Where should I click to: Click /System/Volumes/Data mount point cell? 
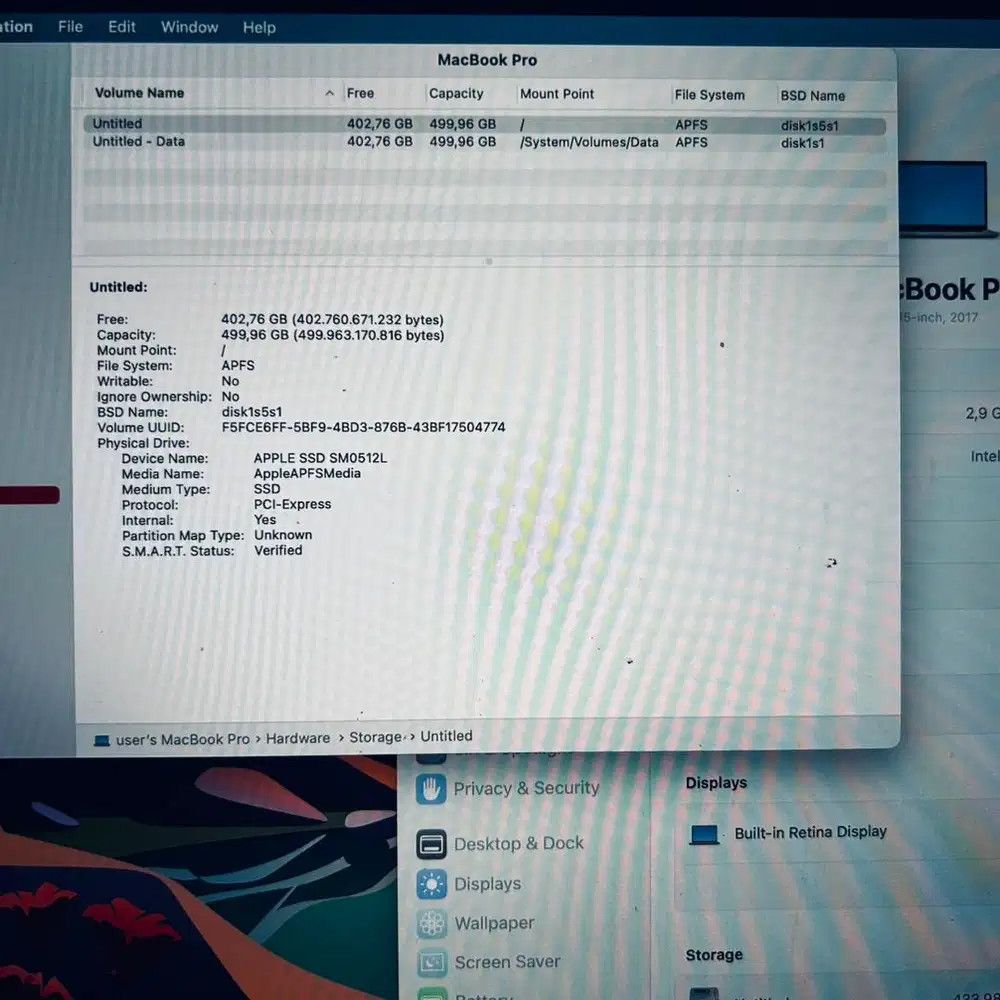pos(589,142)
